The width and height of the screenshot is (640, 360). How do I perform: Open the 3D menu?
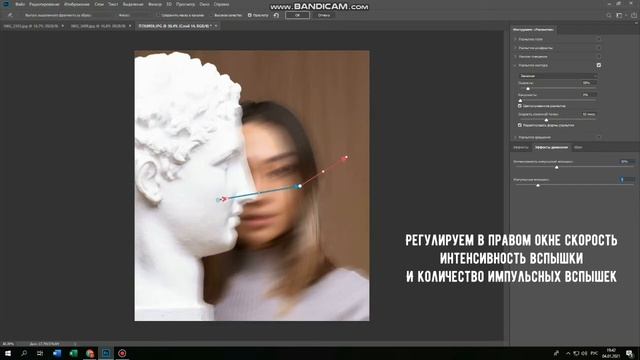(x=169, y=4)
